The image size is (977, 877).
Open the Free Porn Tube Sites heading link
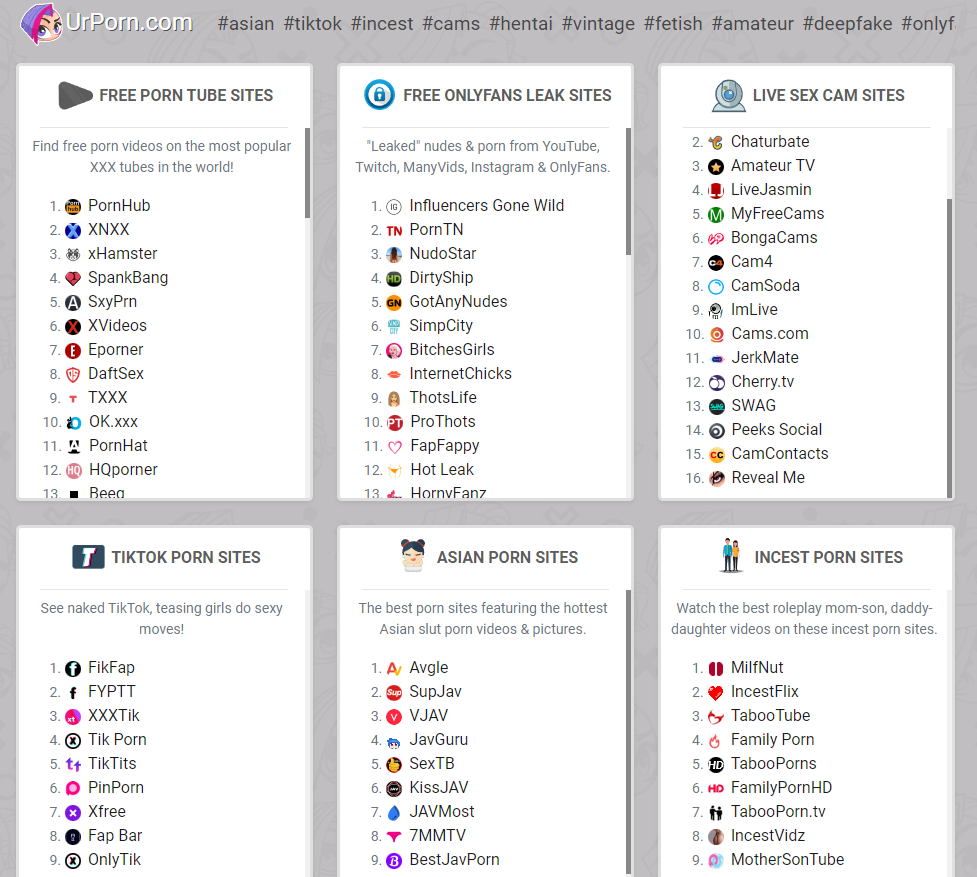pyautogui.click(x=186, y=95)
